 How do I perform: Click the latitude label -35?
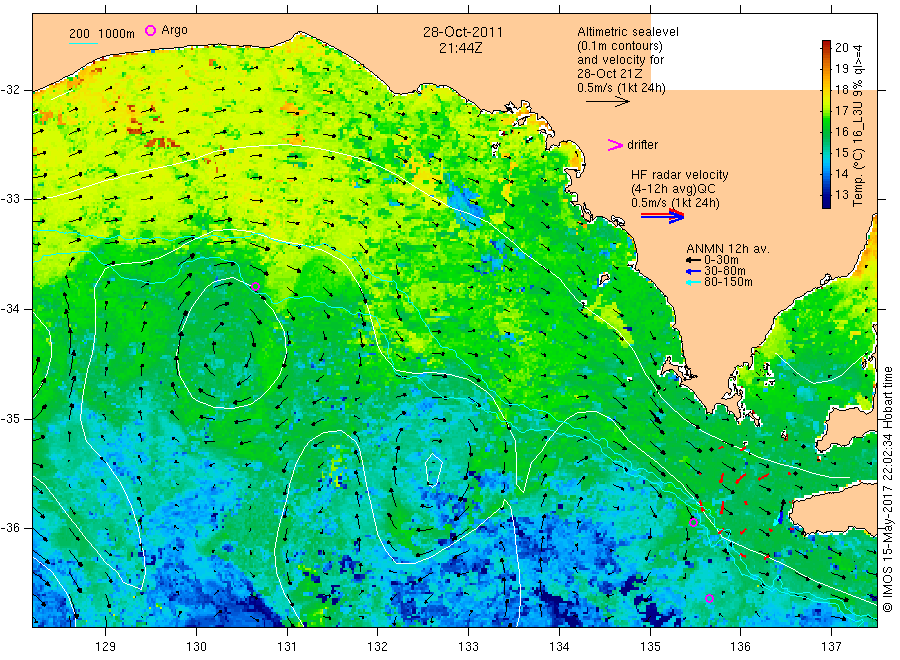tap(10, 419)
